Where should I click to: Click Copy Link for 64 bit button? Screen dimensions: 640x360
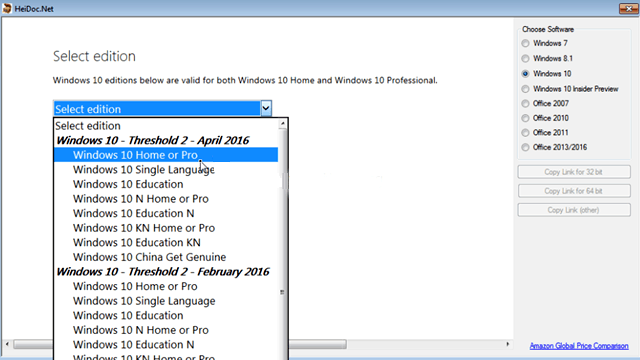point(574,191)
